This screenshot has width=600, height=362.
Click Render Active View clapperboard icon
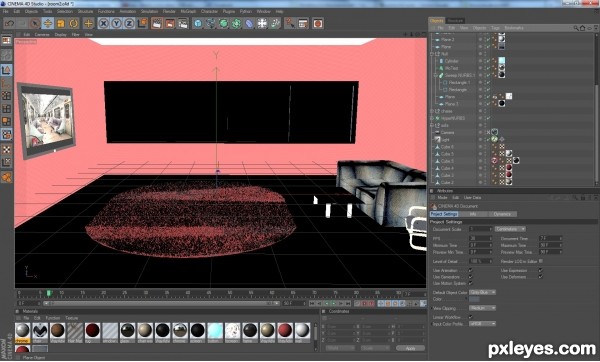157,24
